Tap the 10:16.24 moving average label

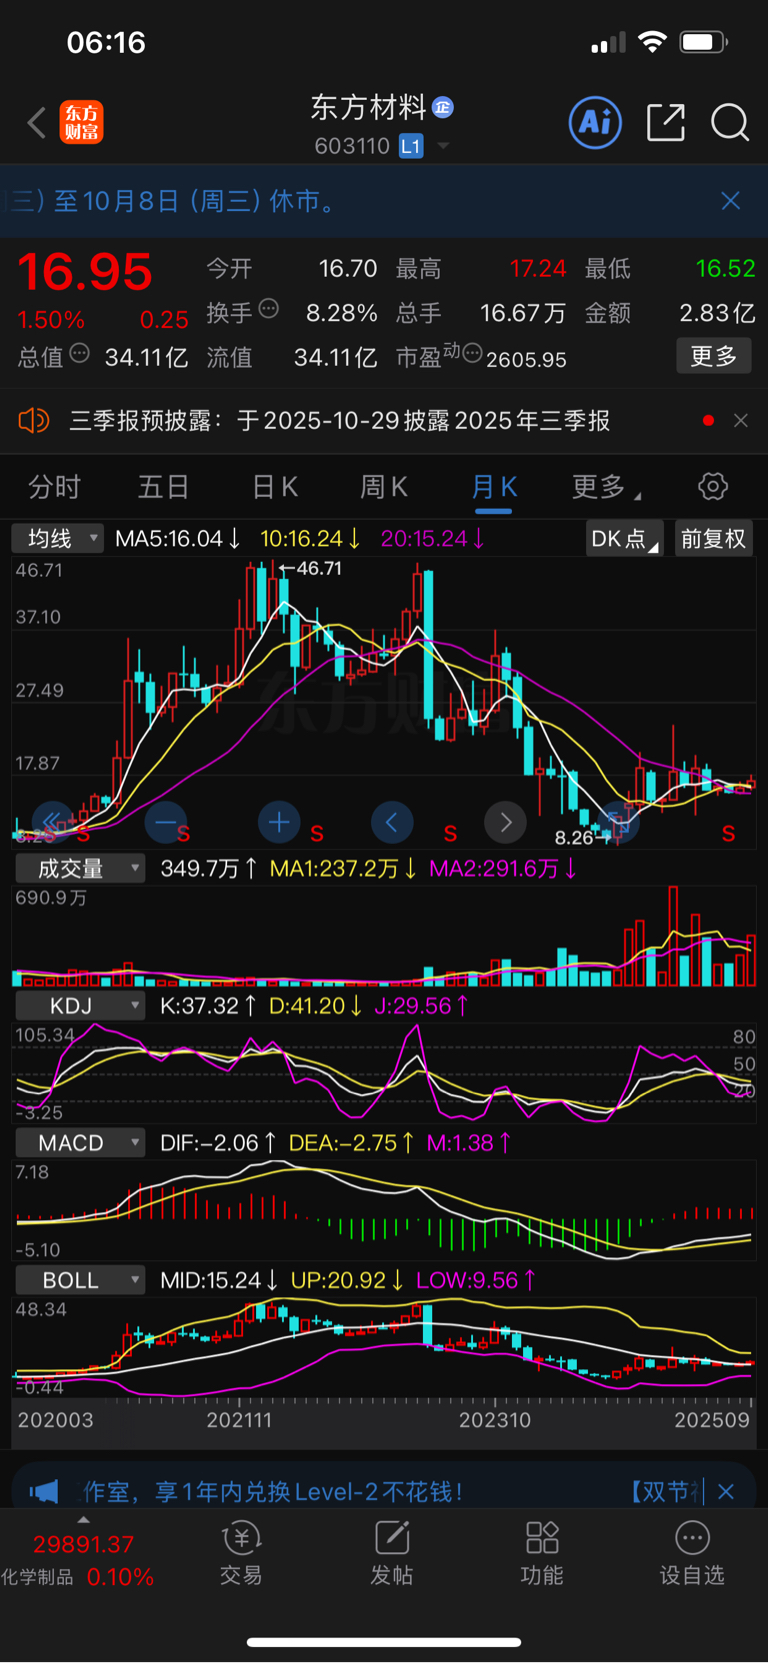coord(311,539)
